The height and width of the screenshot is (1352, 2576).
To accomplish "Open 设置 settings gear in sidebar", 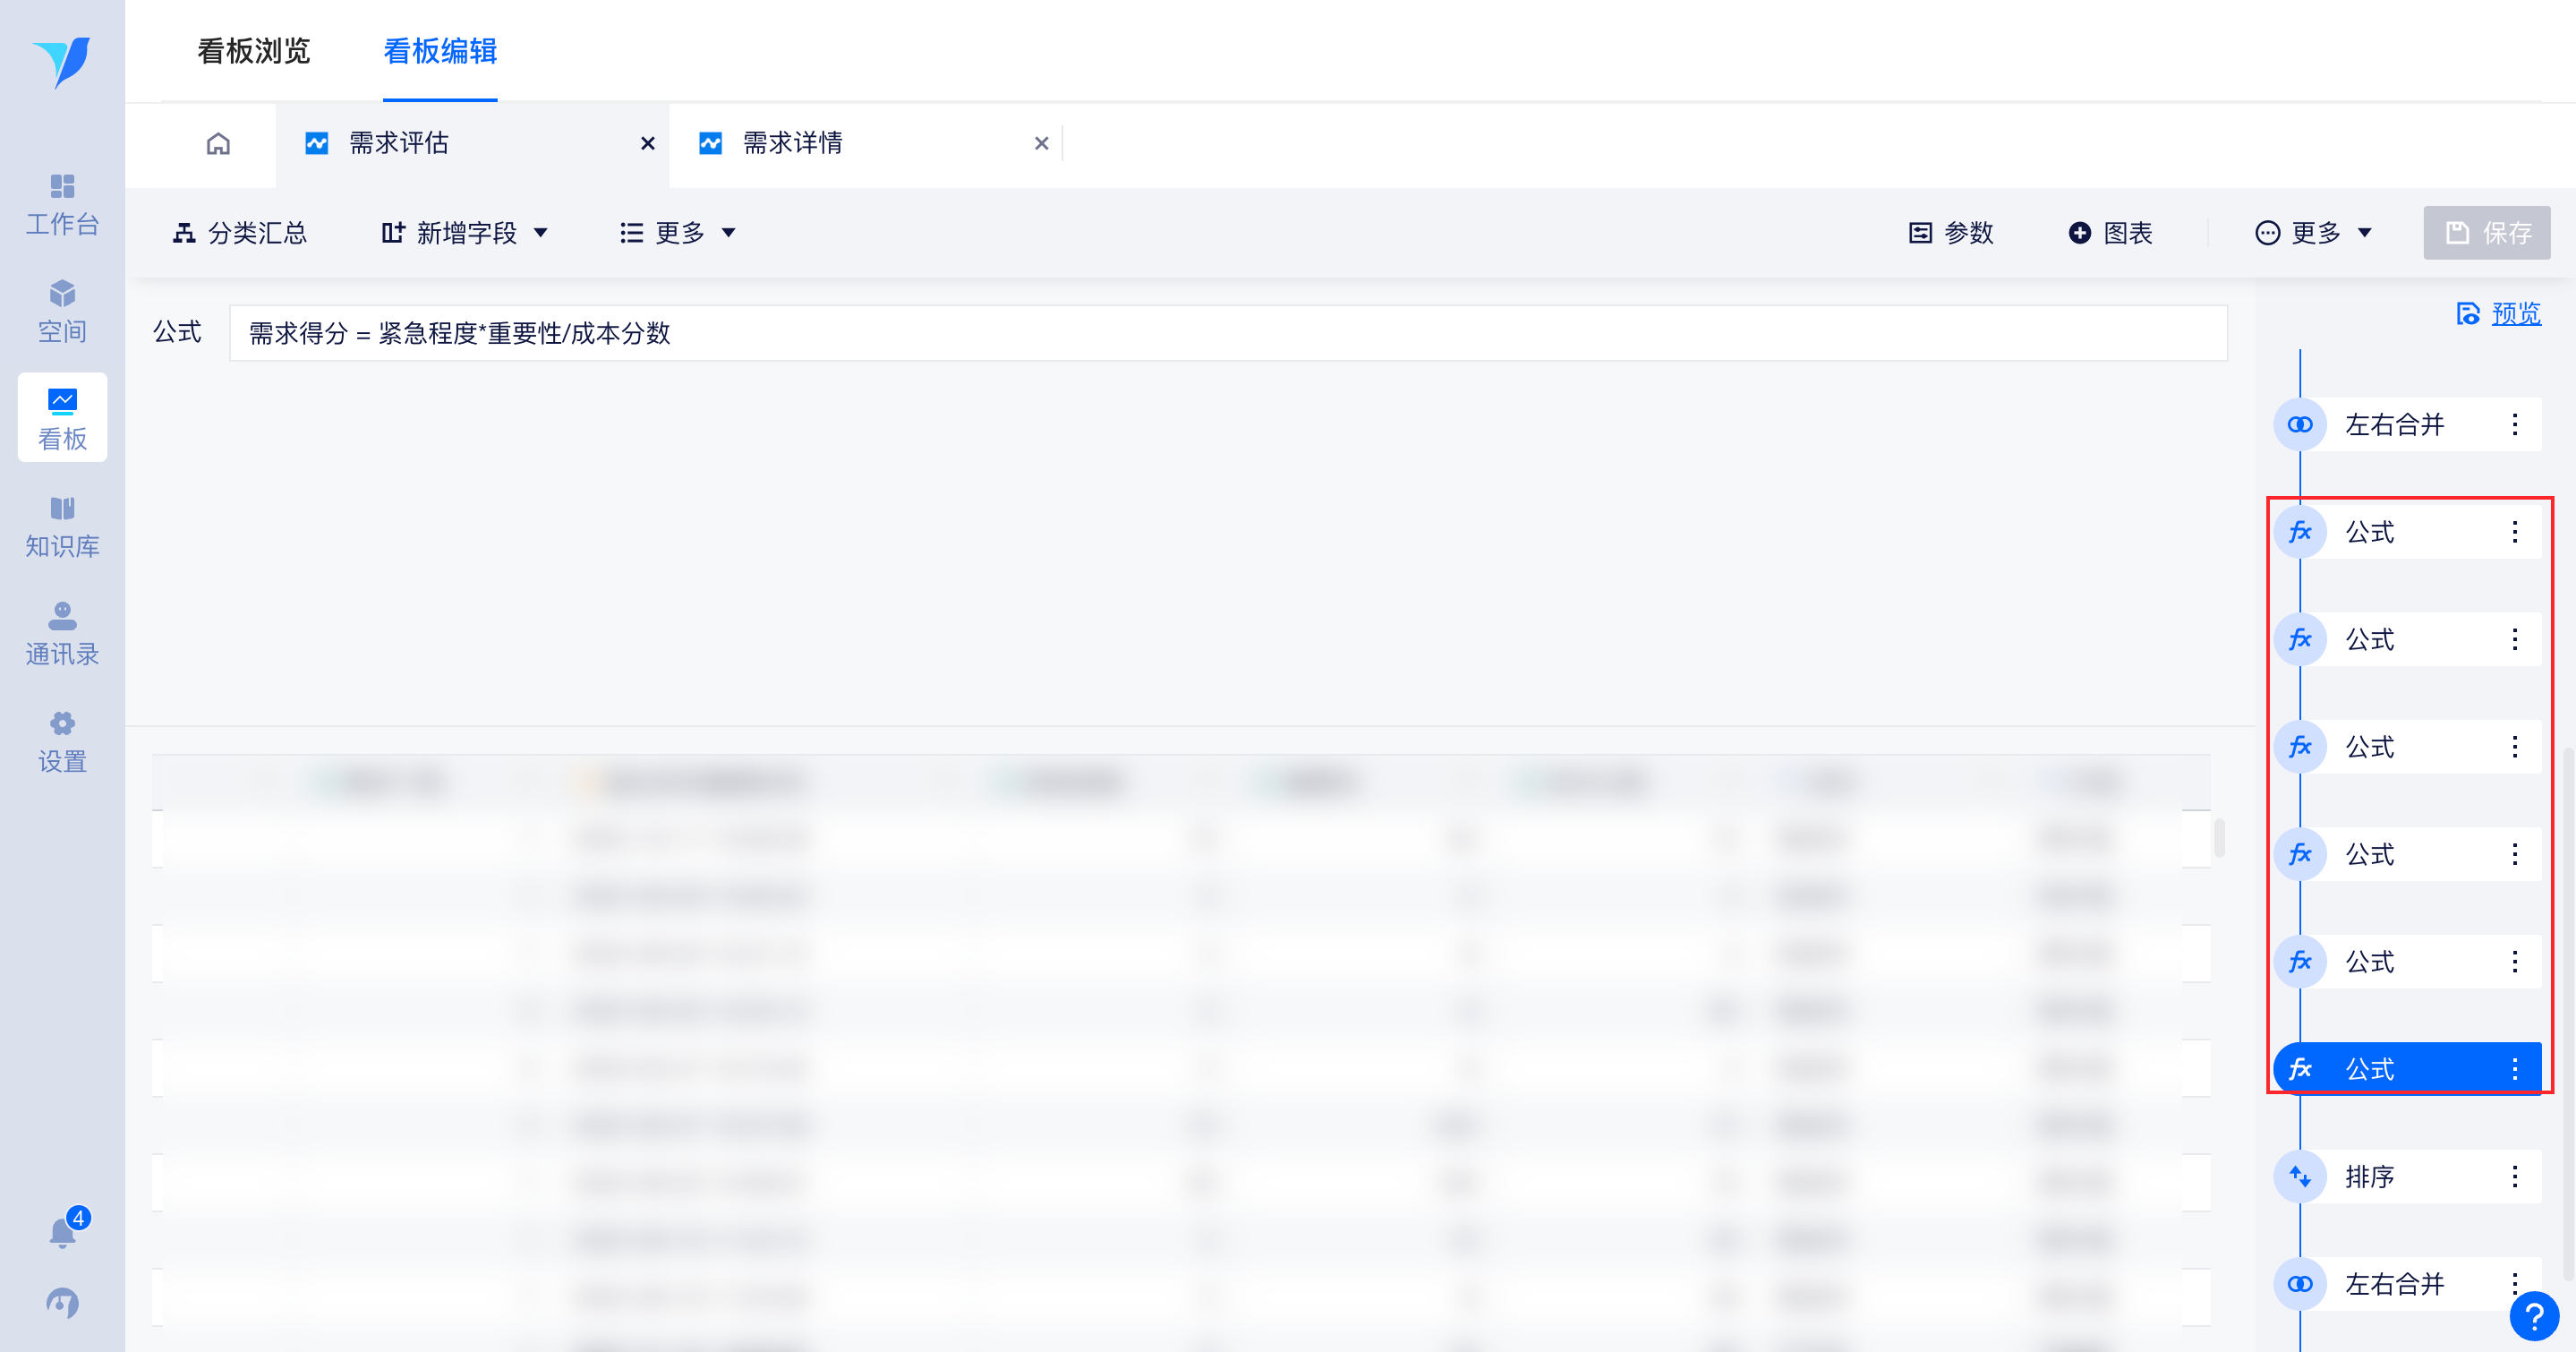I will pos(62,742).
